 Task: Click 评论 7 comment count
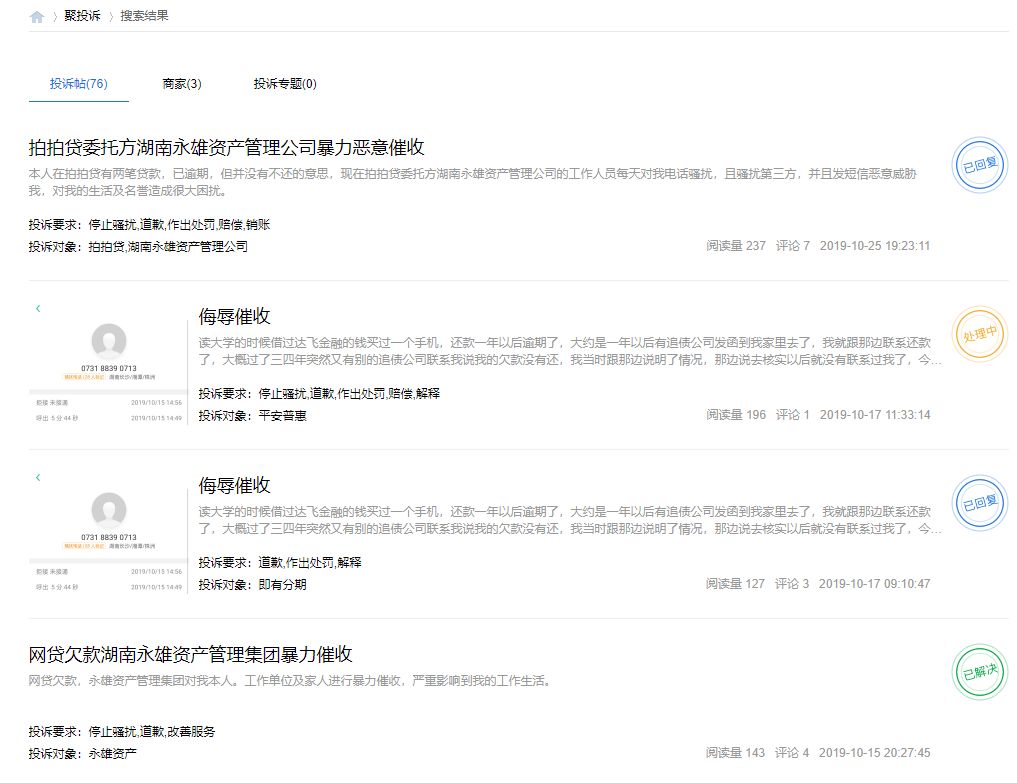(x=793, y=246)
